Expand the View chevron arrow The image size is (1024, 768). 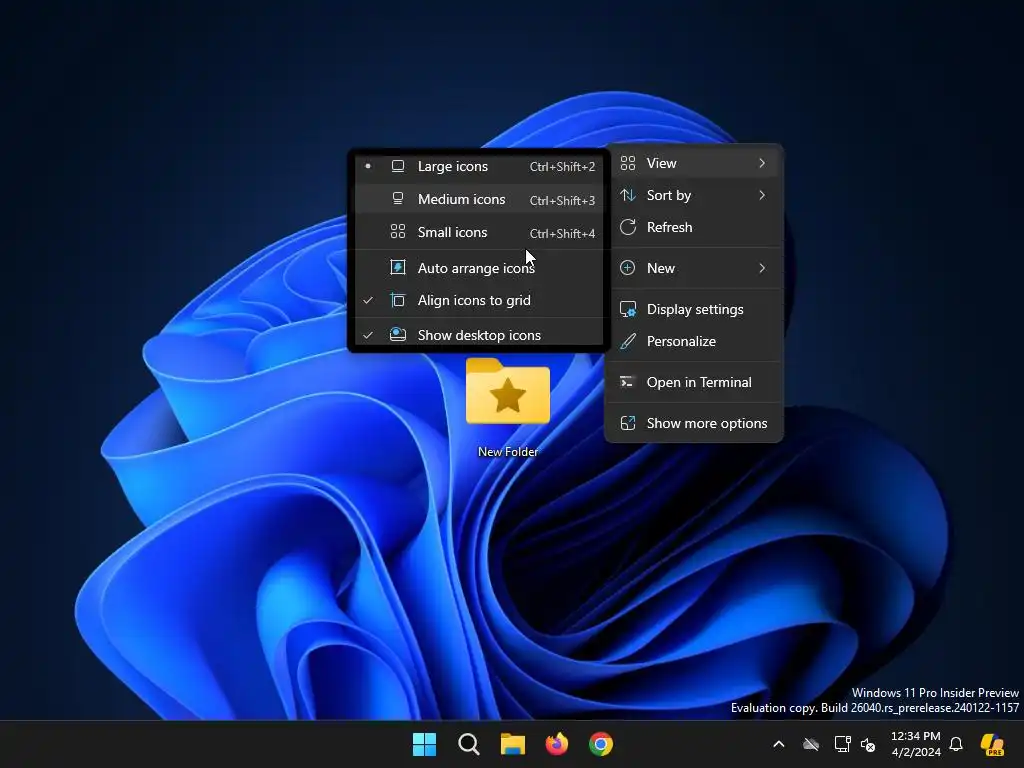[x=762, y=163]
